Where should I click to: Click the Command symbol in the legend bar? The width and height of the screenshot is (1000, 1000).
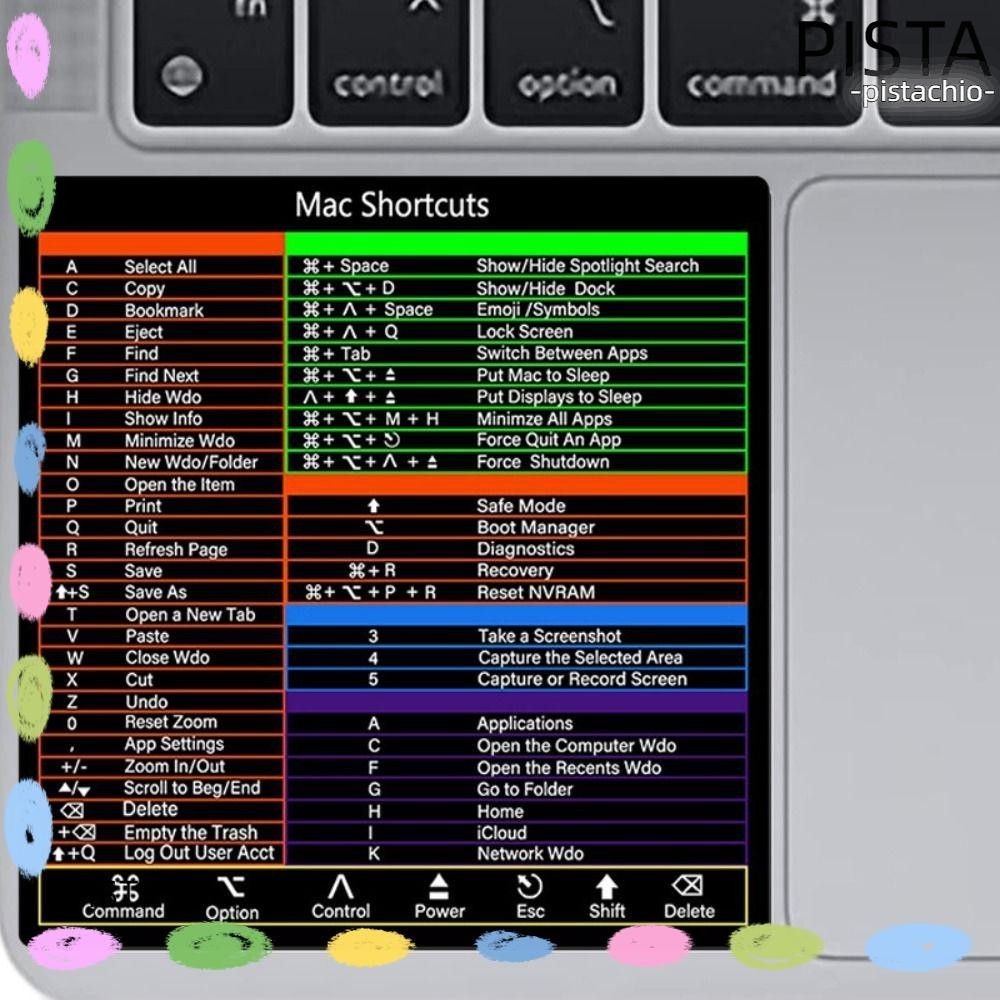(125, 888)
